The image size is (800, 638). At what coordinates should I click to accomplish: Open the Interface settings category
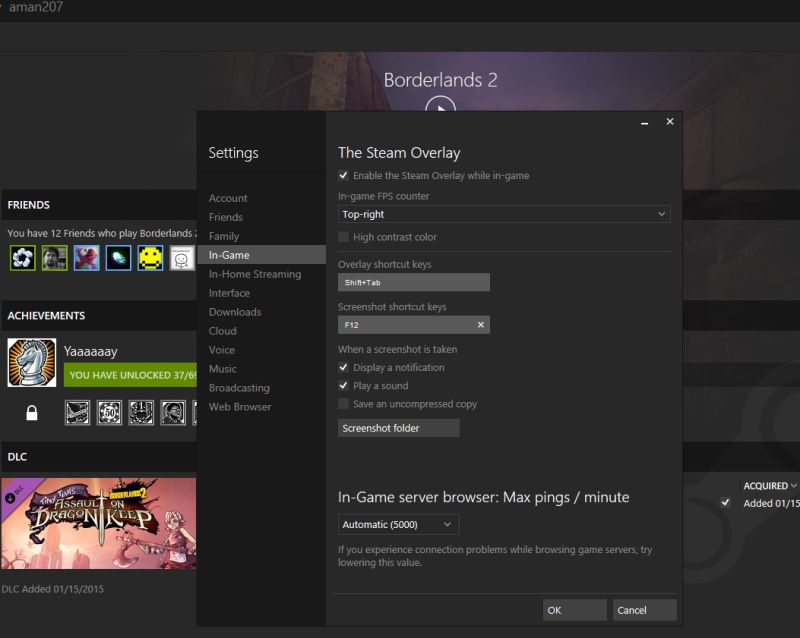pos(229,293)
